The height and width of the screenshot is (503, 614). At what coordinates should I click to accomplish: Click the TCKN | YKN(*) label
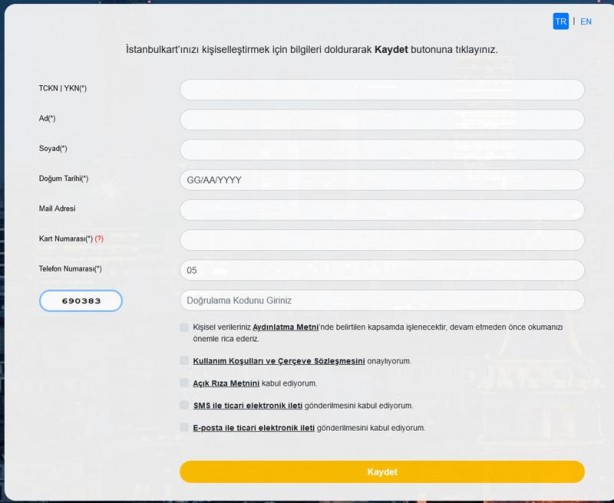coord(63,88)
